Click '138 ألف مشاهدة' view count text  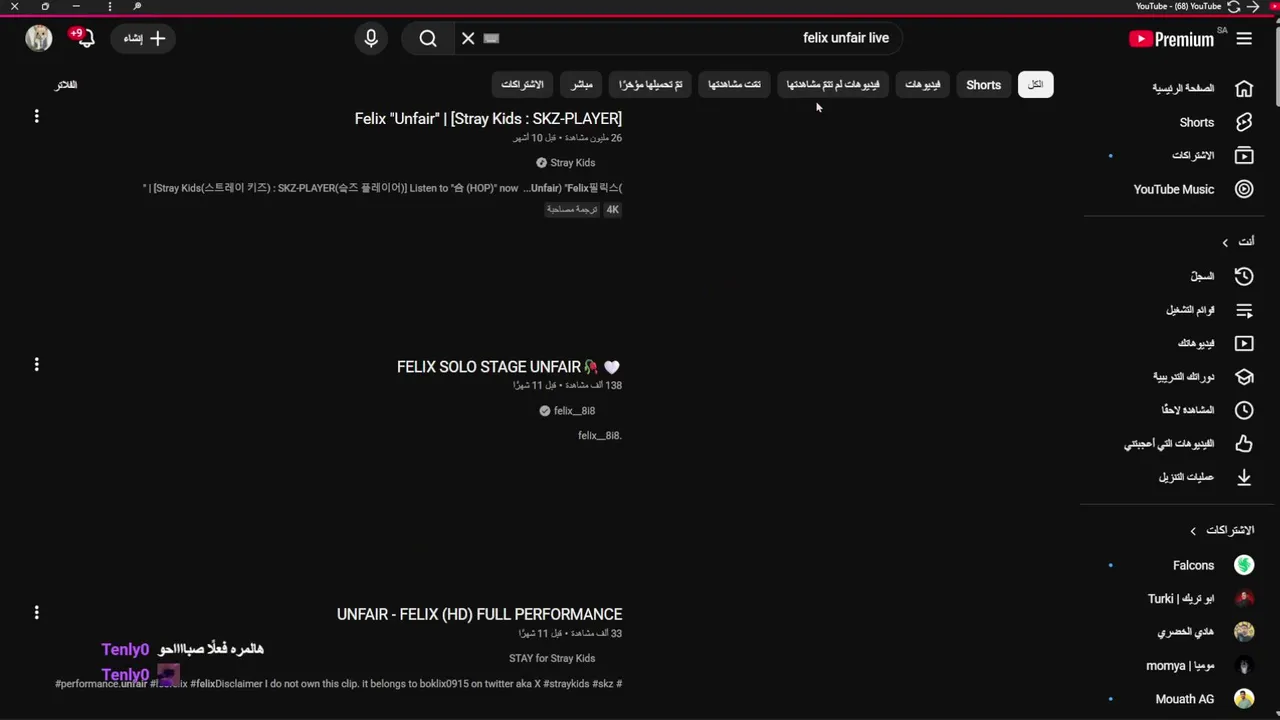593,385
